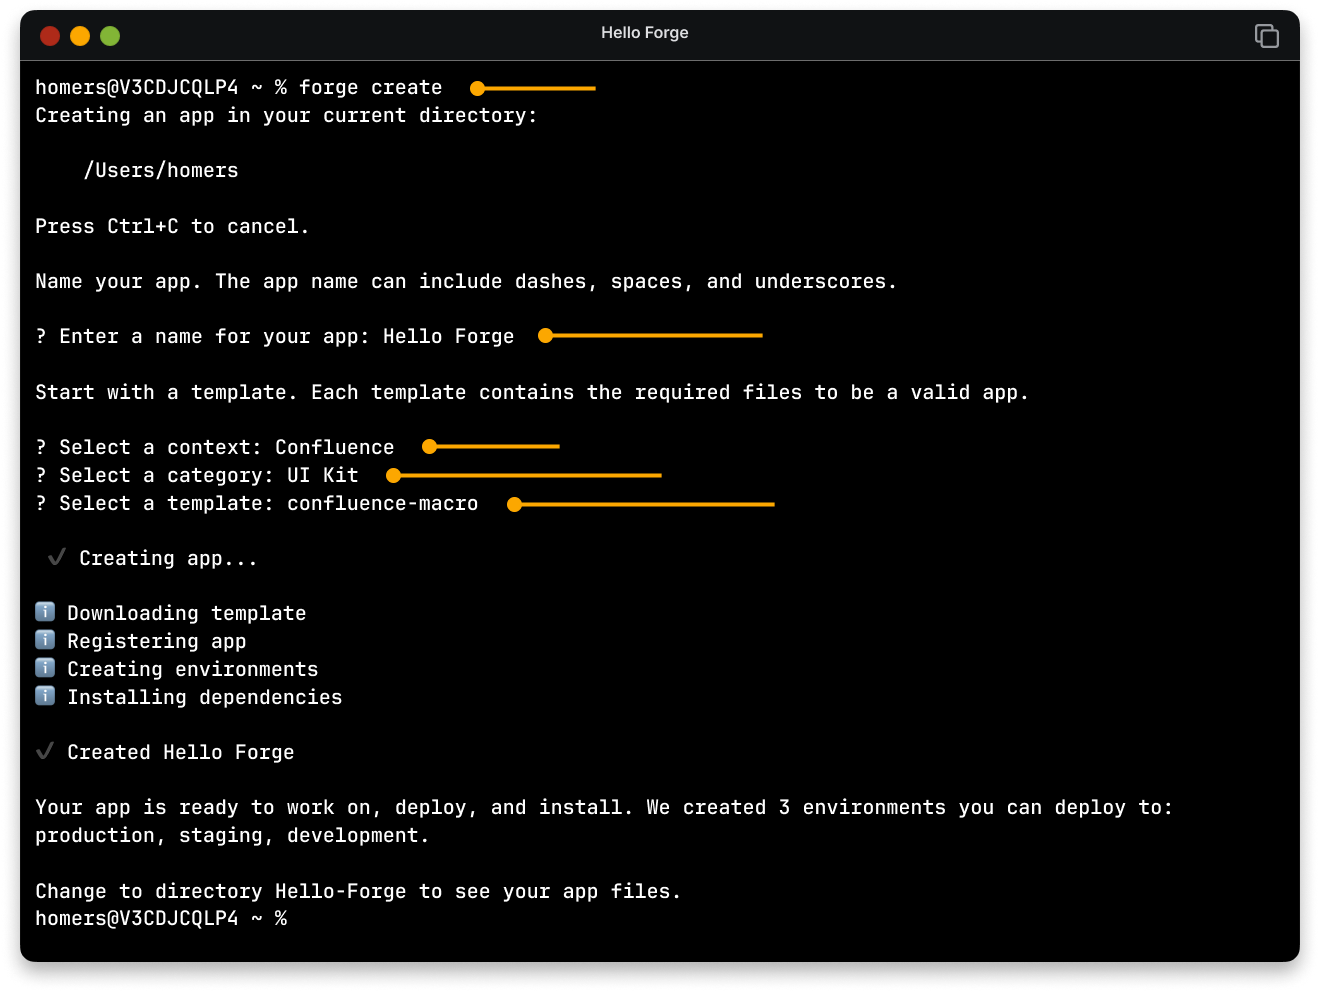
Task: Click the '/Users/homers' directory path
Action: [x=161, y=171]
